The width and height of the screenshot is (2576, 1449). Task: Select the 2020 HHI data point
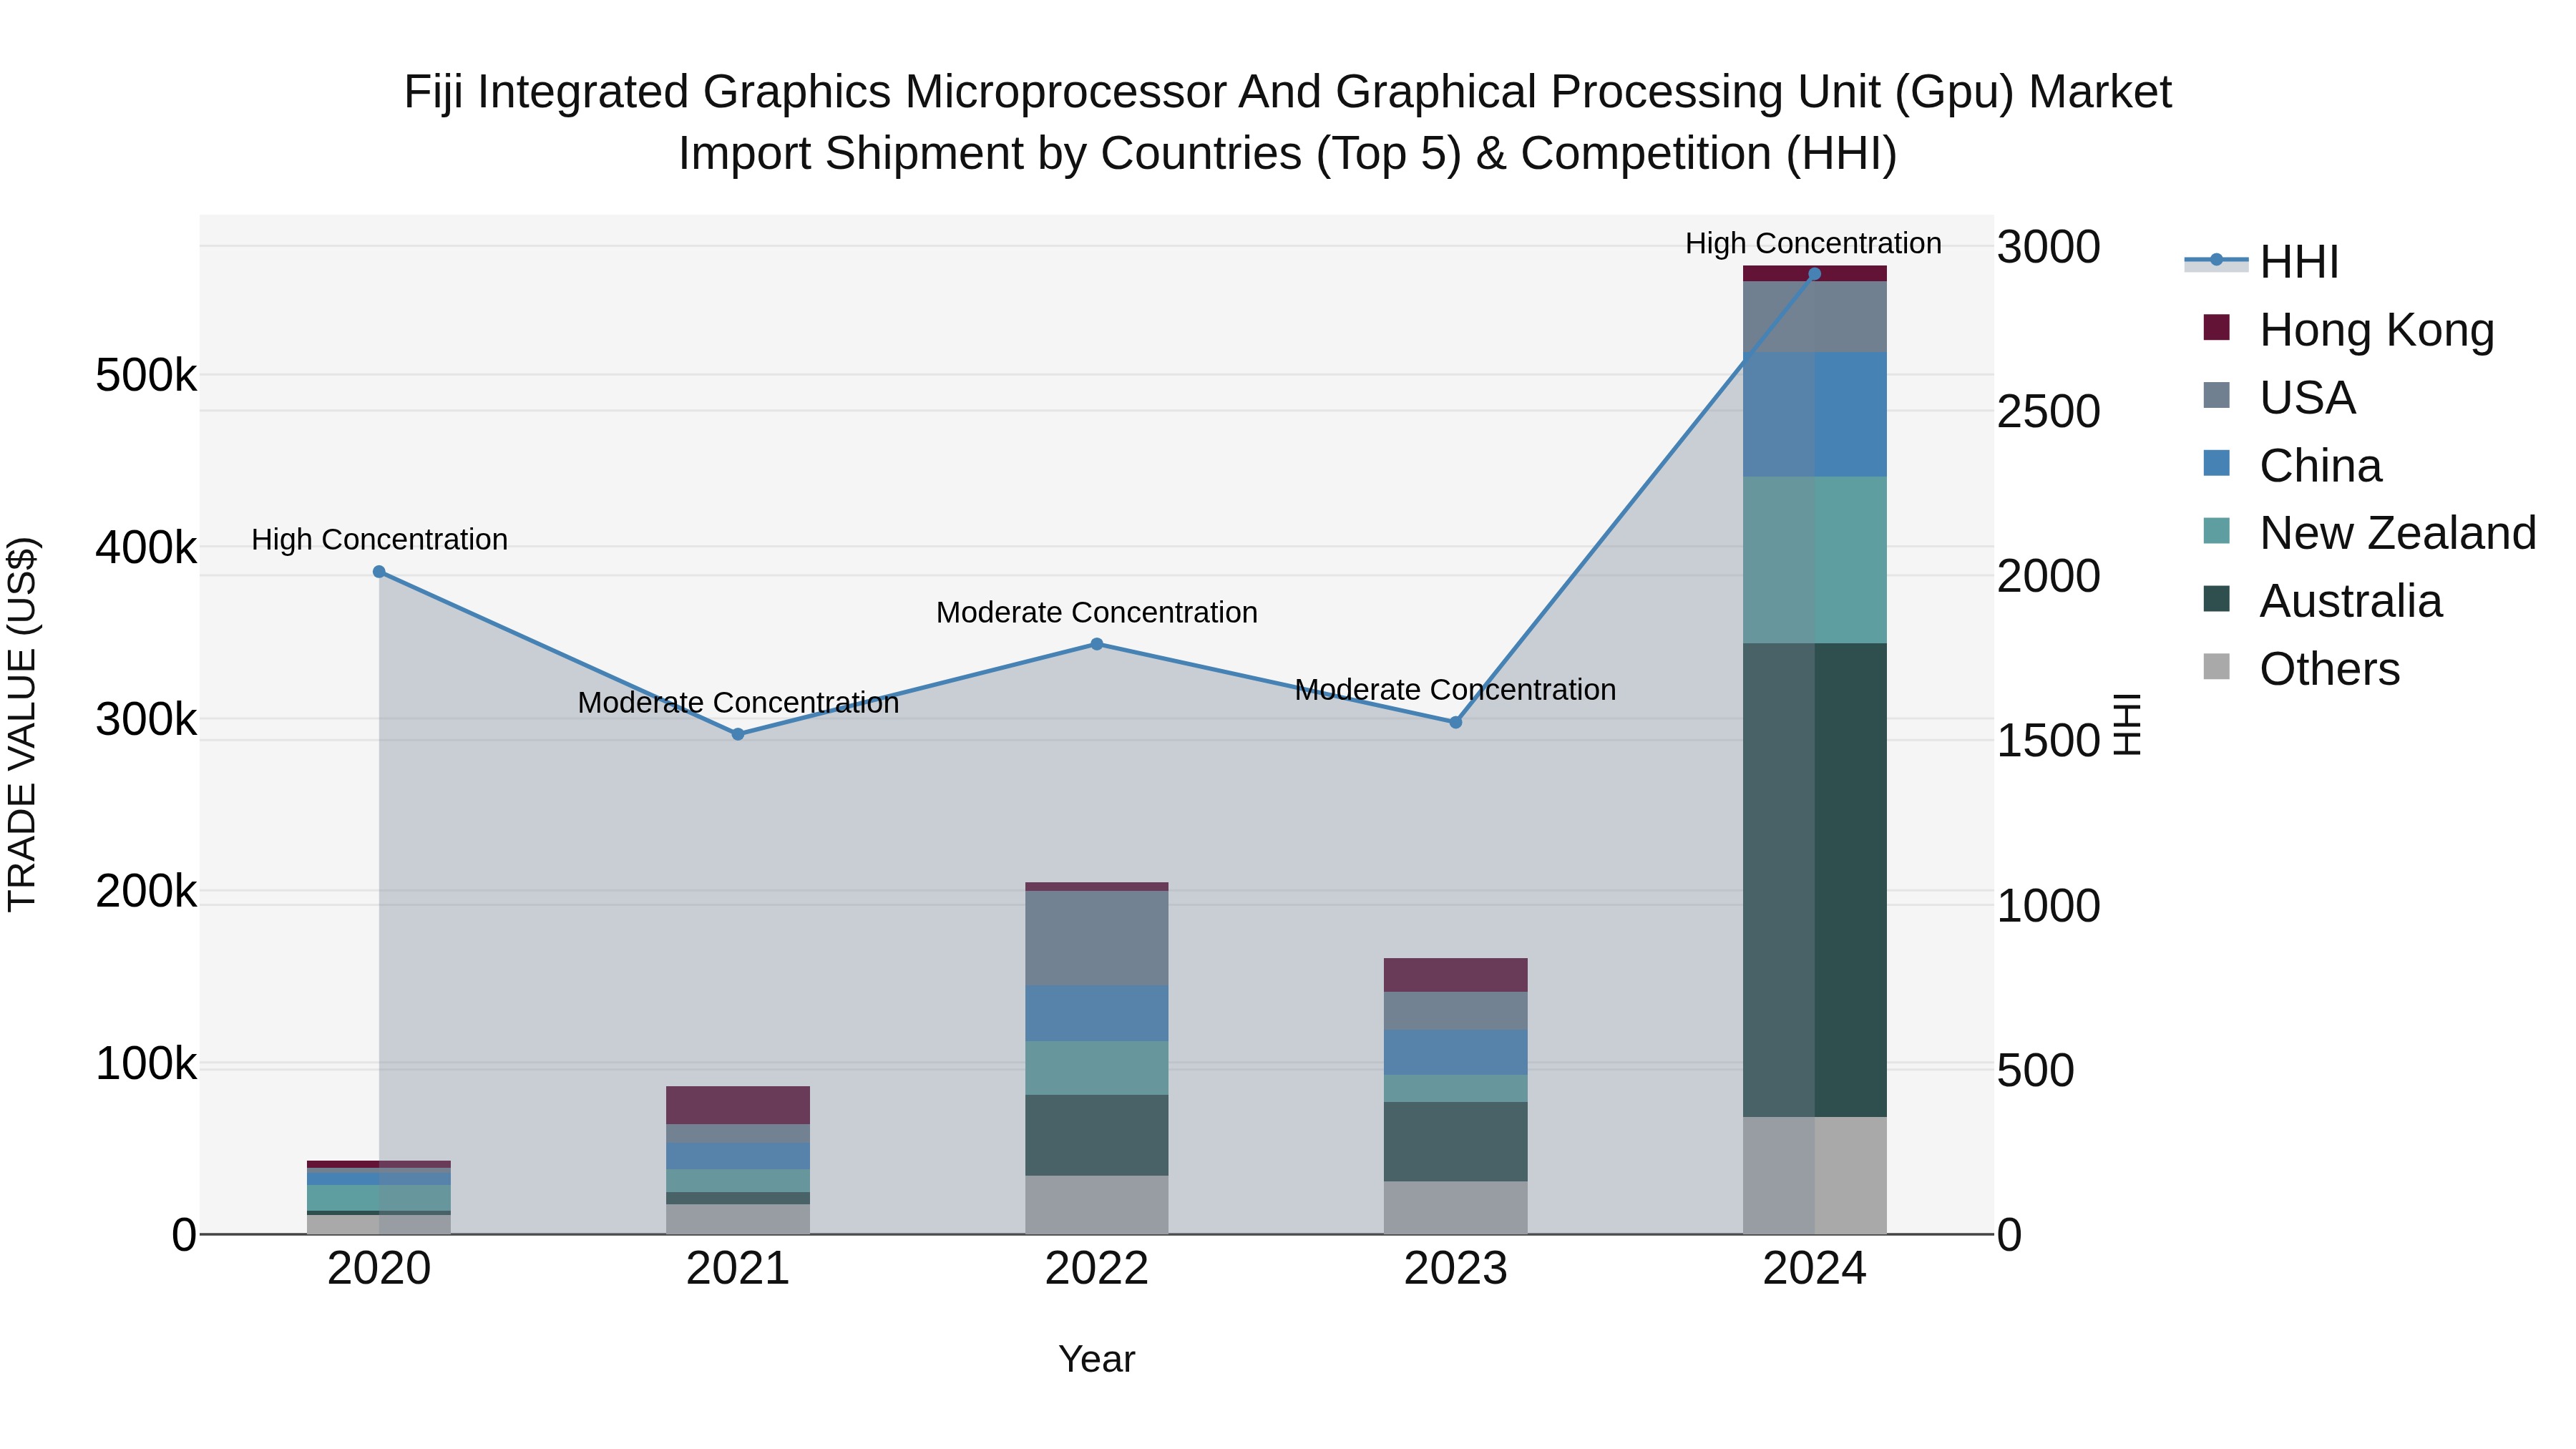(x=379, y=572)
